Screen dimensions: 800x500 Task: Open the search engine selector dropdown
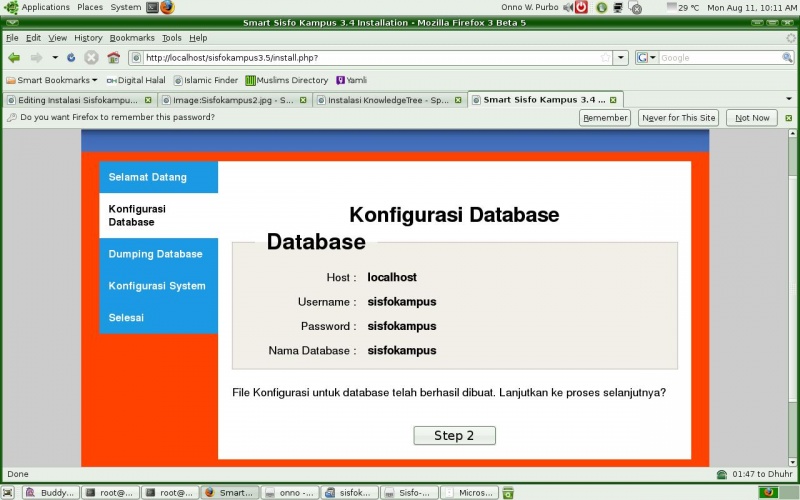pyautogui.click(x=646, y=58)
